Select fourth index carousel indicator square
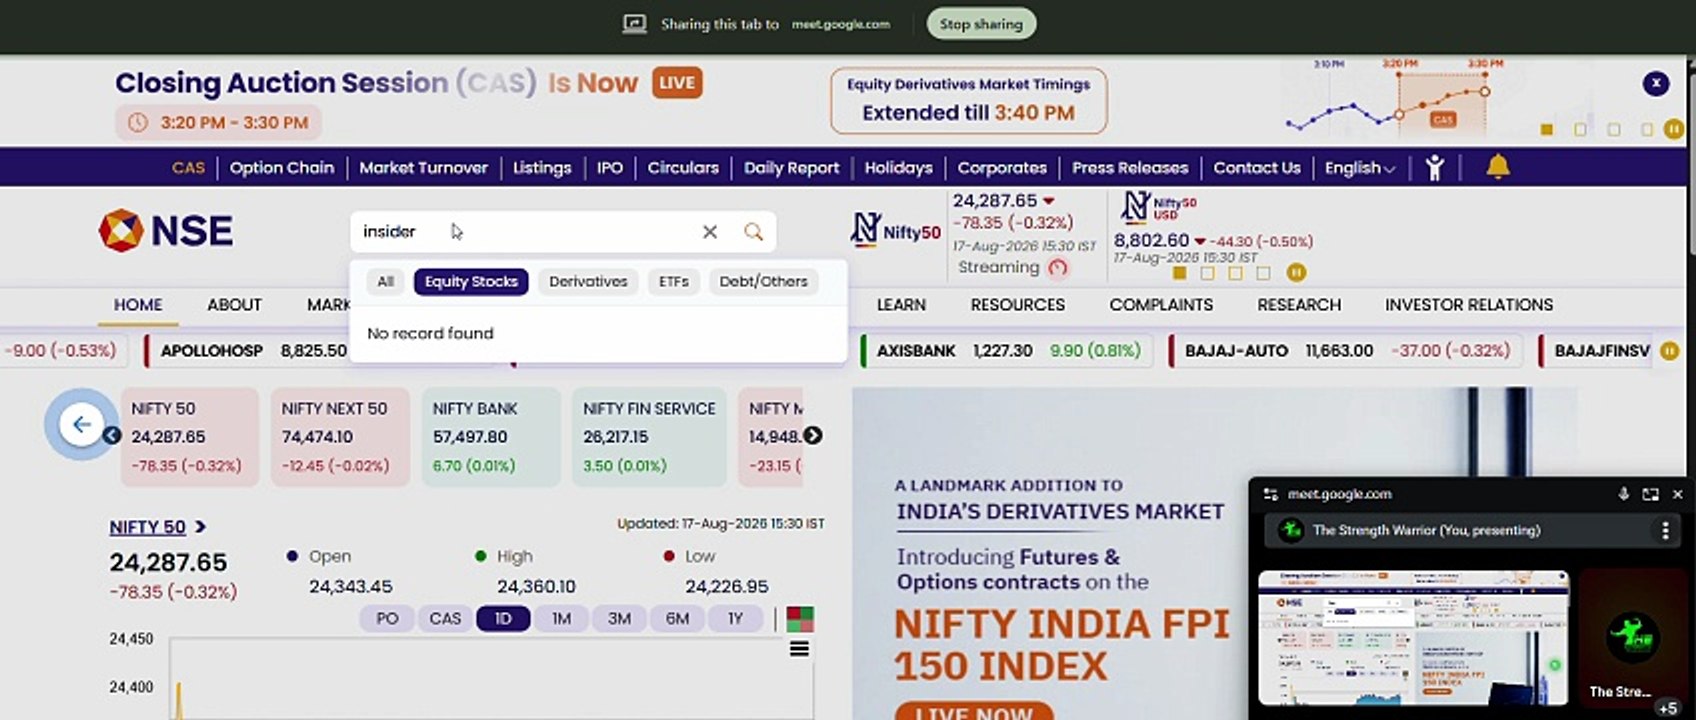The width and height of the screenshot is (1696, 720). [x=1263, y=272]
